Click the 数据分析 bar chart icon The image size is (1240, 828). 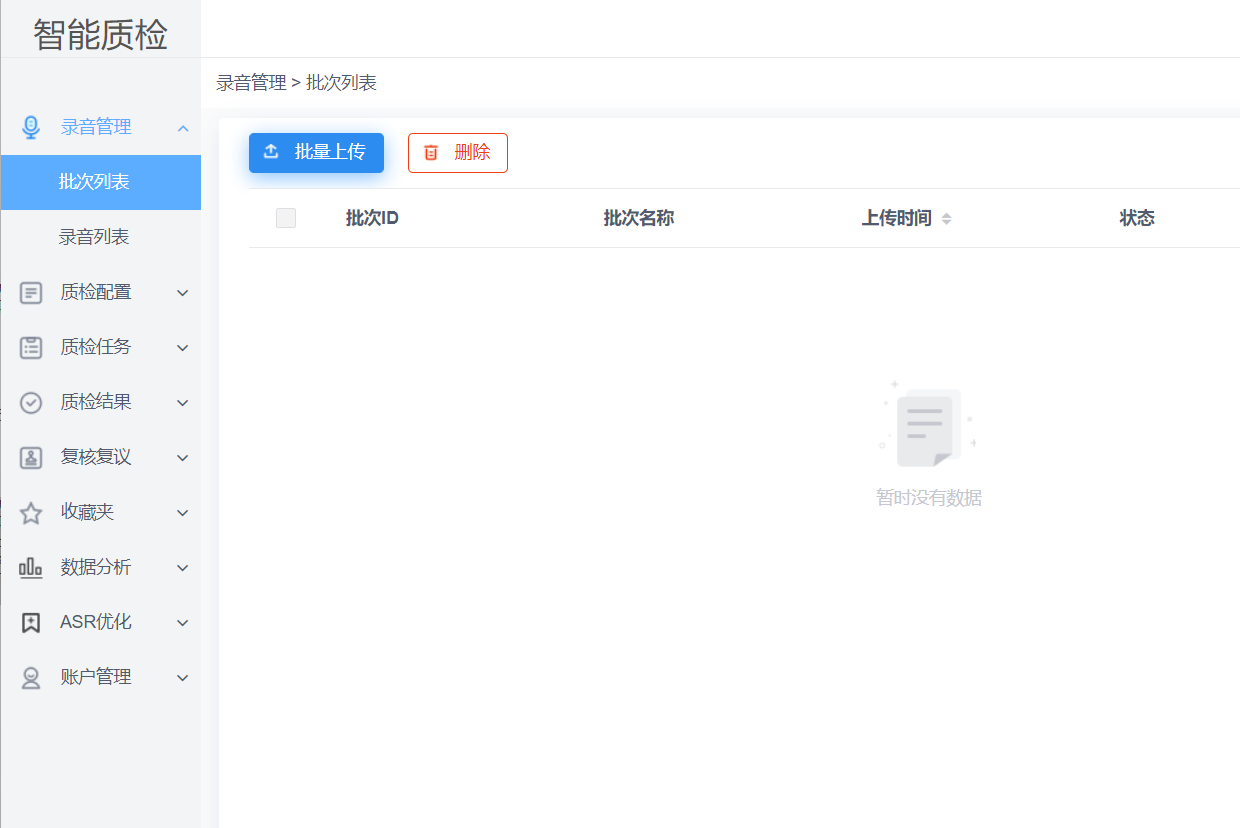(x=31, y=568)
